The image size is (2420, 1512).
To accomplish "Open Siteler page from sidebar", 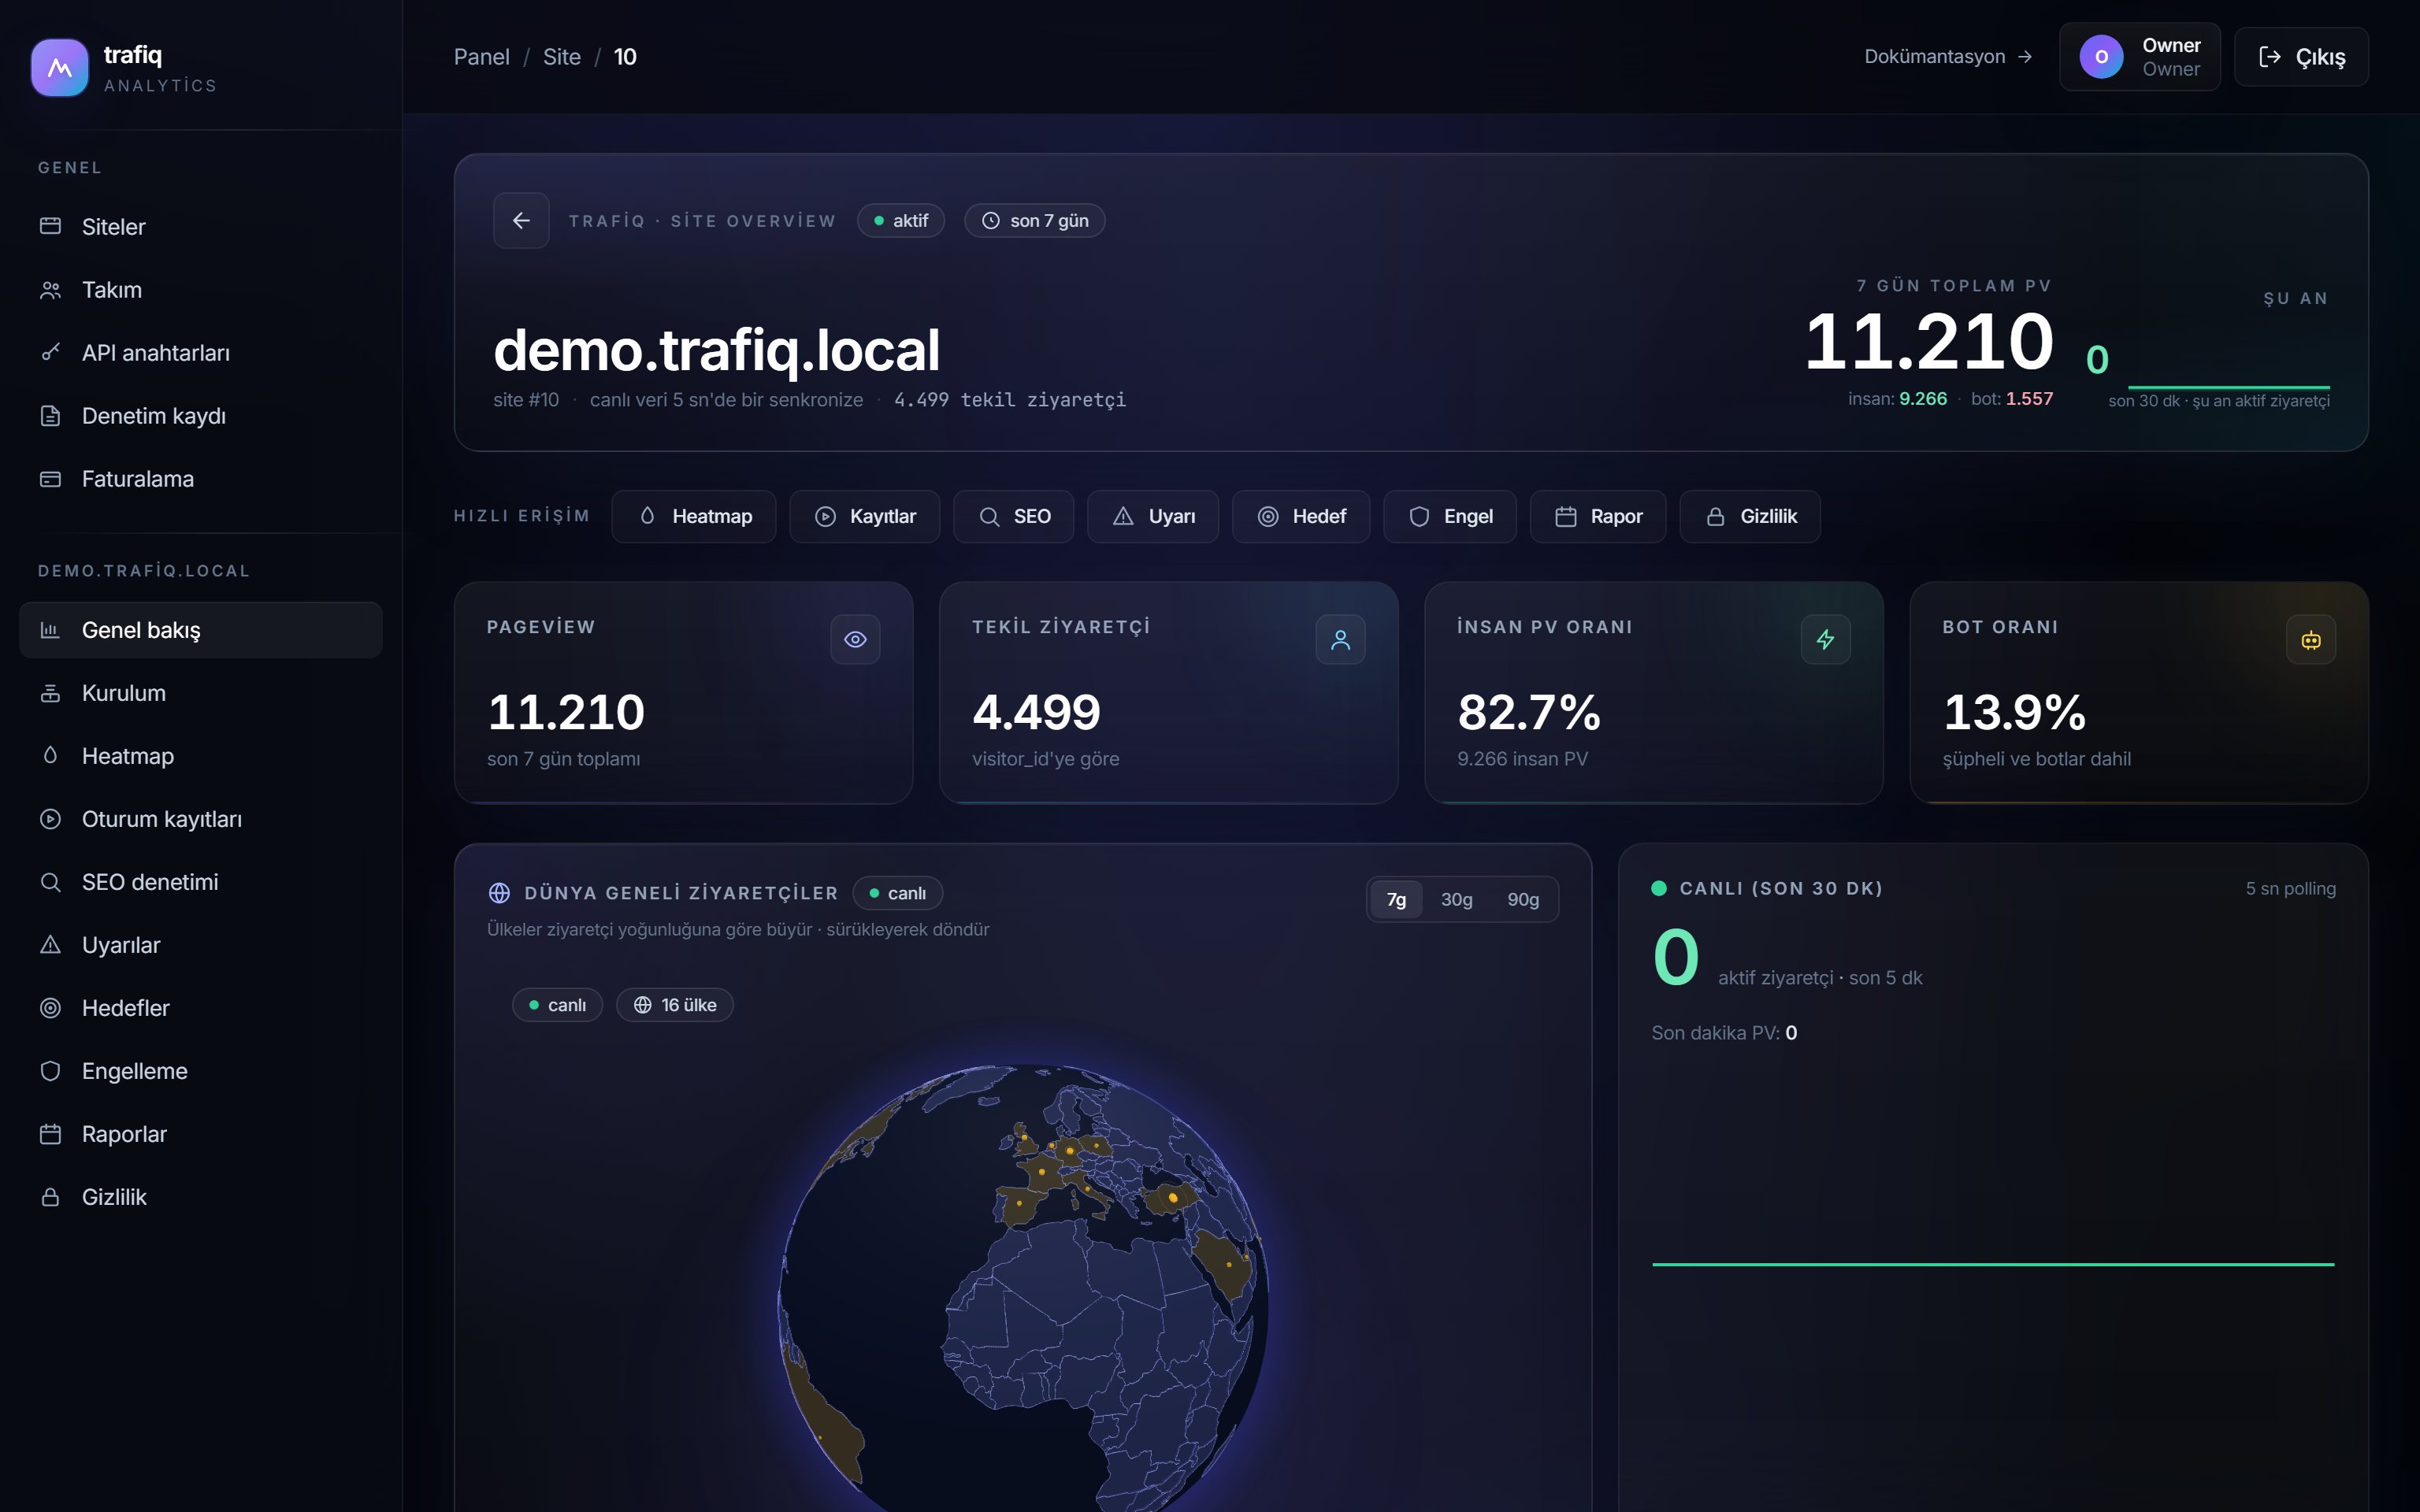I will pos(201,227).
